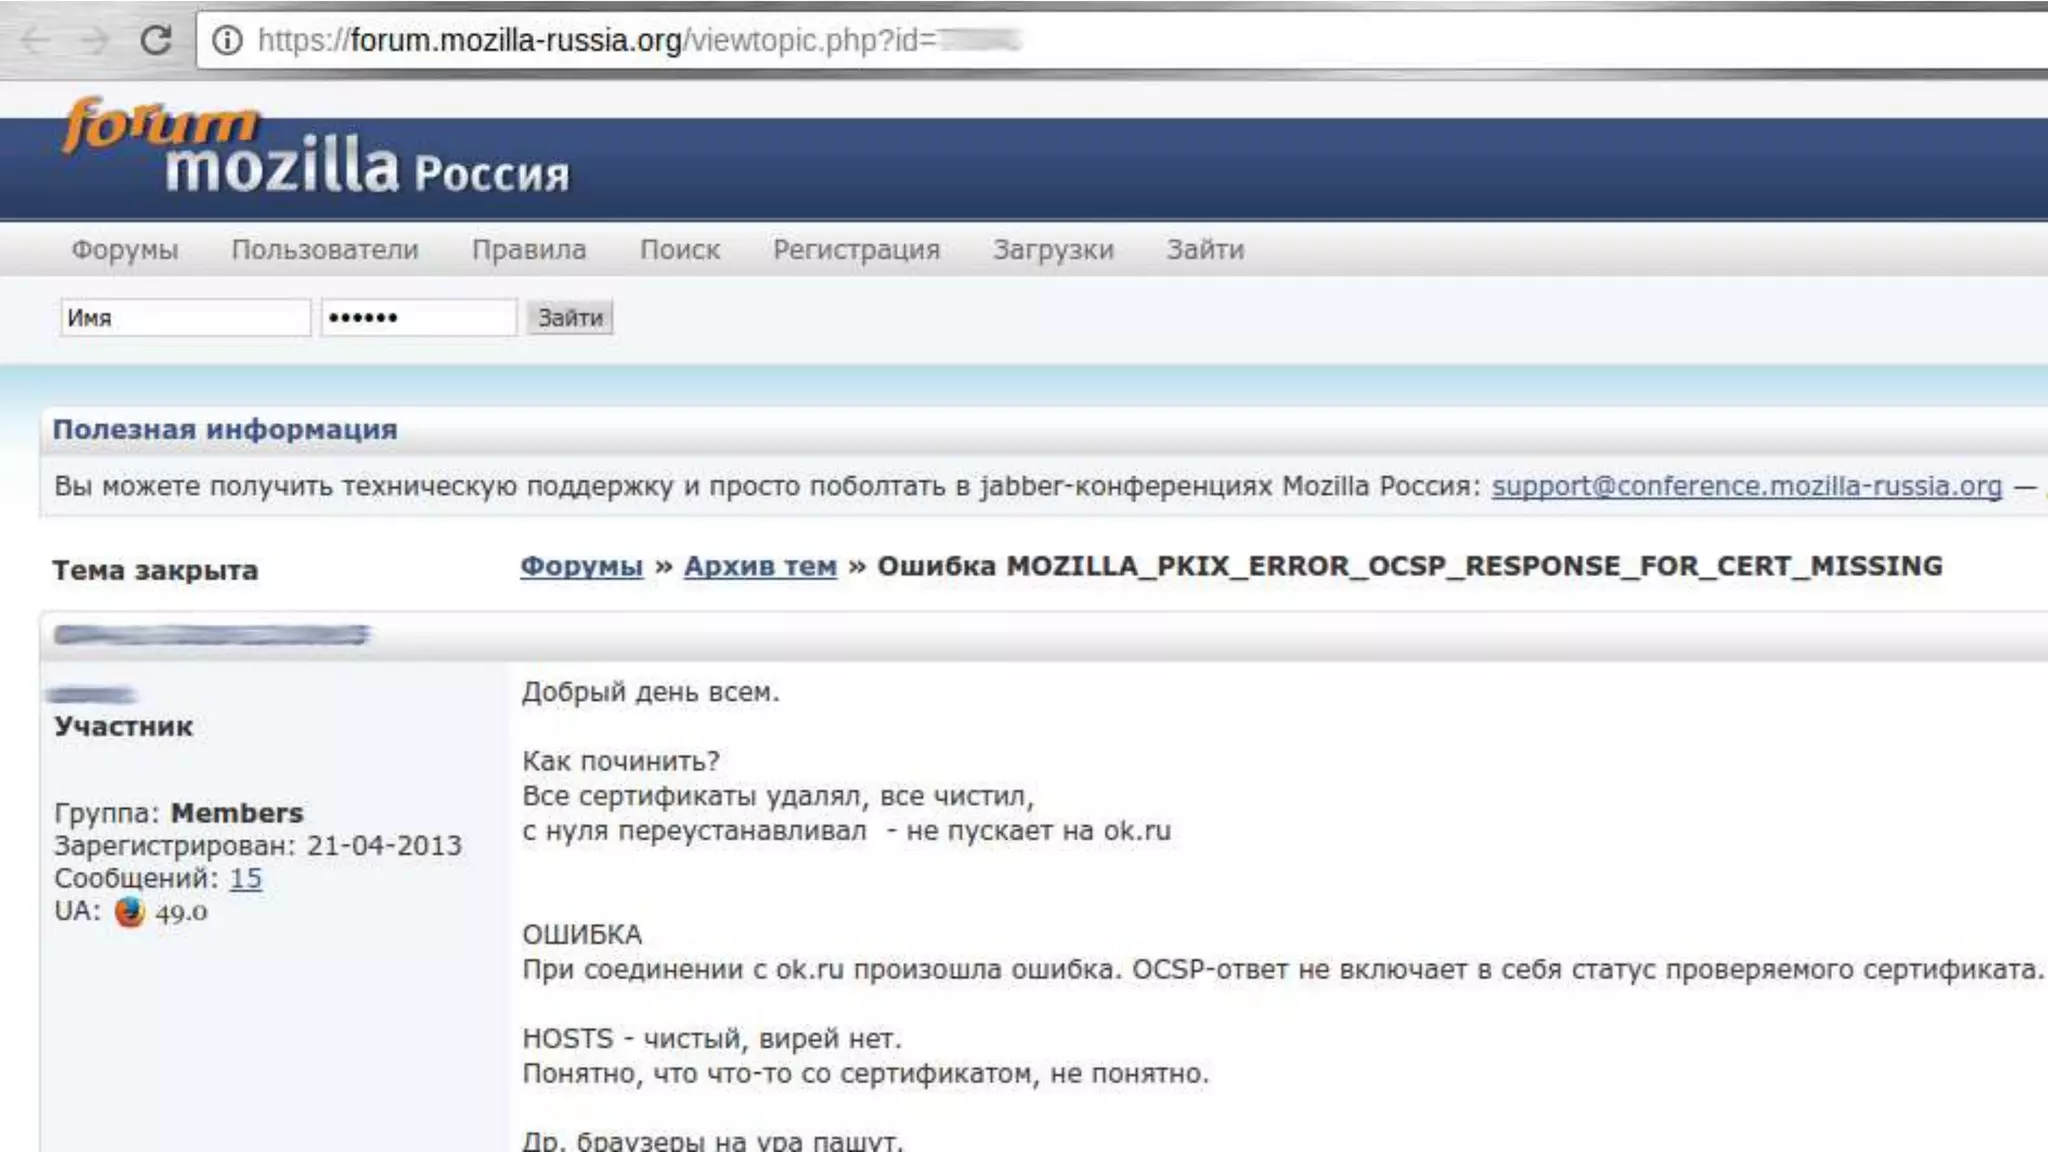Click the Firefox icon next to UA
The image size is (2048, 1152).
coord(130,911)
